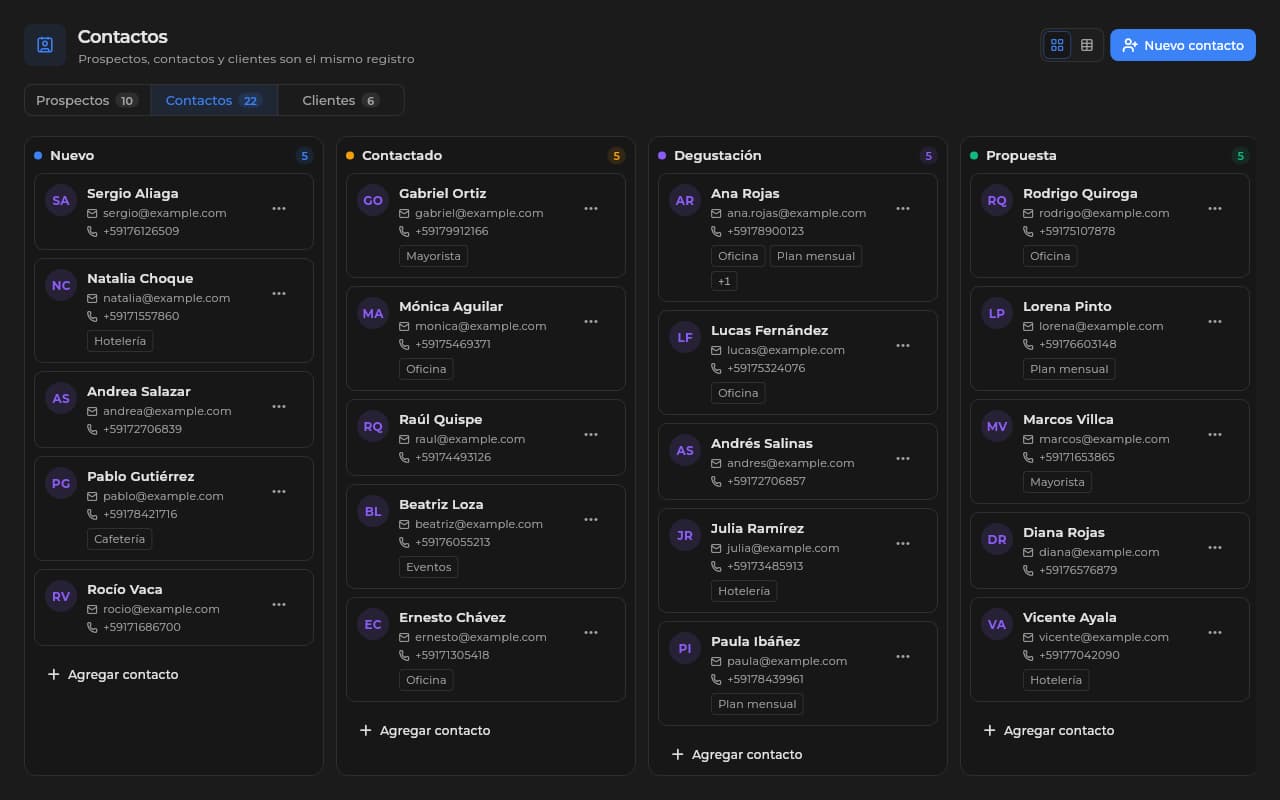Select the Contactos tab
This screenshot has height=800, width=1280.
coord(214,100)
